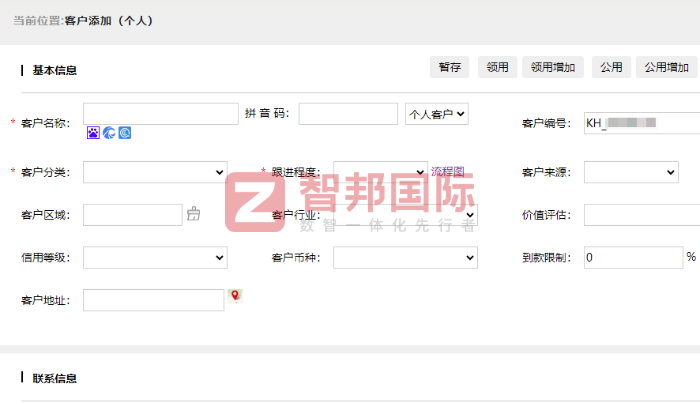700x404 pixels.
Task: Click the Baidu paw search icon
Action: (x=93, y=132)
